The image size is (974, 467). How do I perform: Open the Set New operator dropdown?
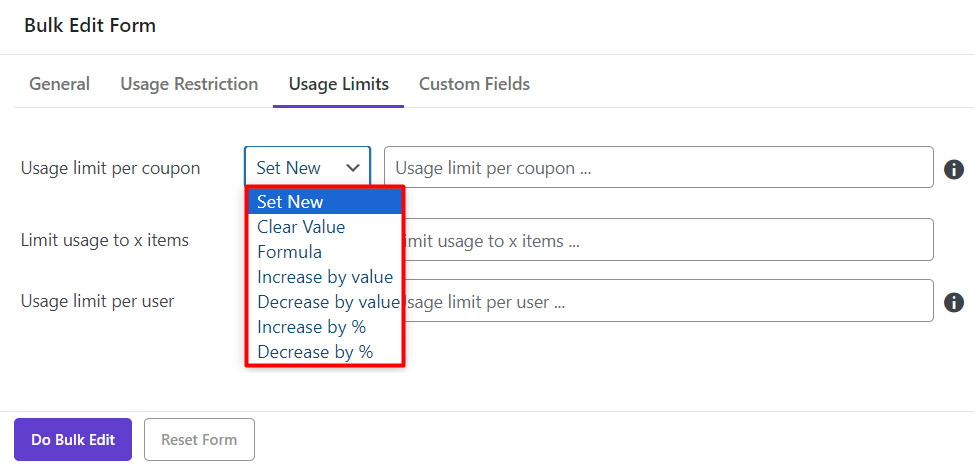coord(307,168)
